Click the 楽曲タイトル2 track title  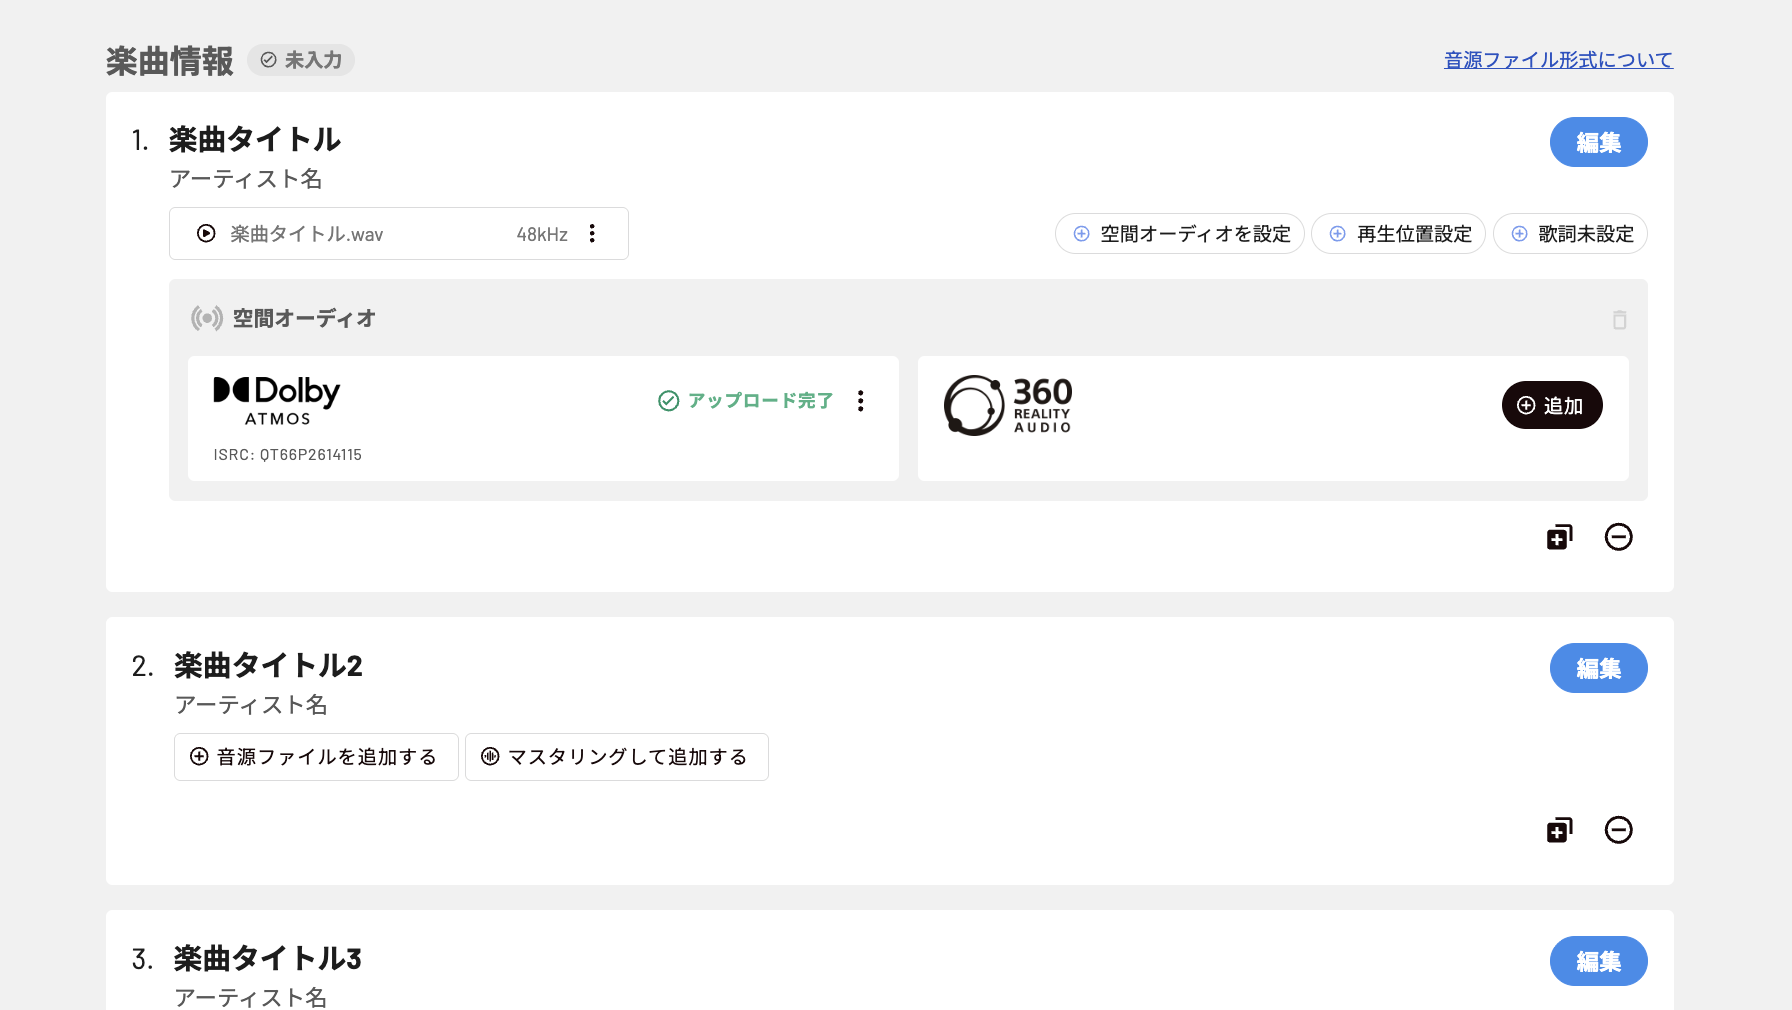point(268,666)
